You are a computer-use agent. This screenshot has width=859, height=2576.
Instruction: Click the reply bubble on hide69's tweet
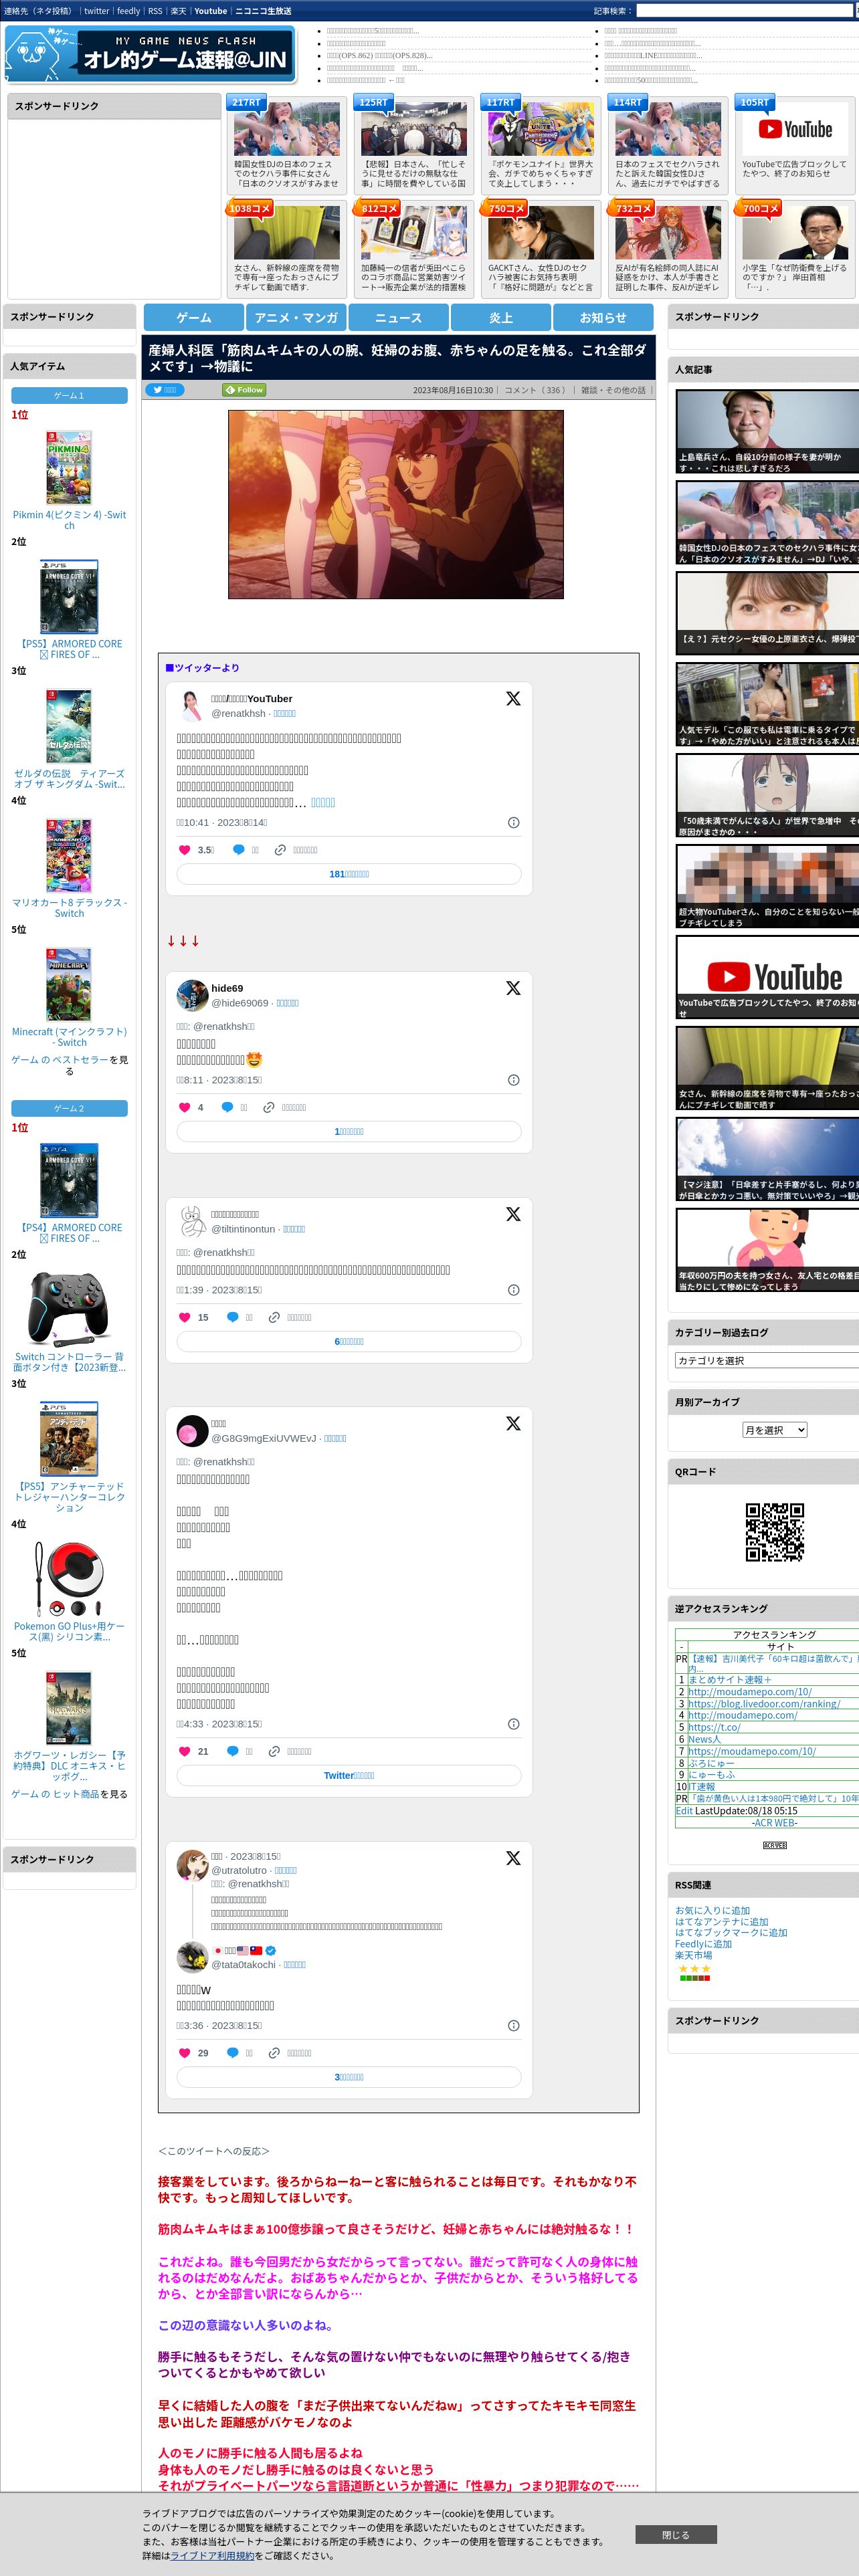(227, 1107)
